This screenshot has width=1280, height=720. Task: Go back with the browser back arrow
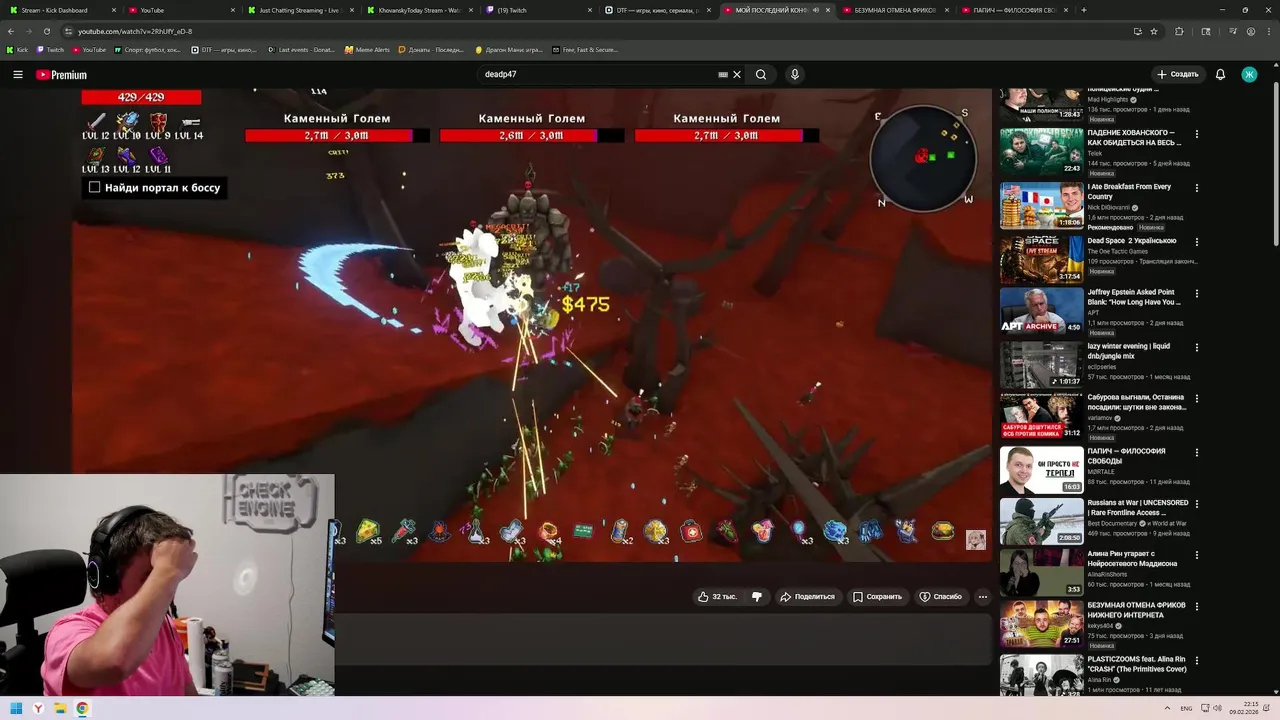(x=11, y=31)
